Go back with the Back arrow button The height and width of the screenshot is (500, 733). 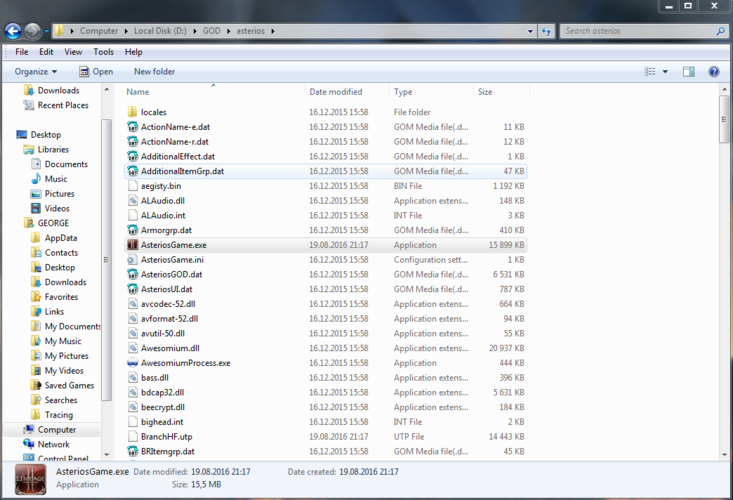coord(13,31)
